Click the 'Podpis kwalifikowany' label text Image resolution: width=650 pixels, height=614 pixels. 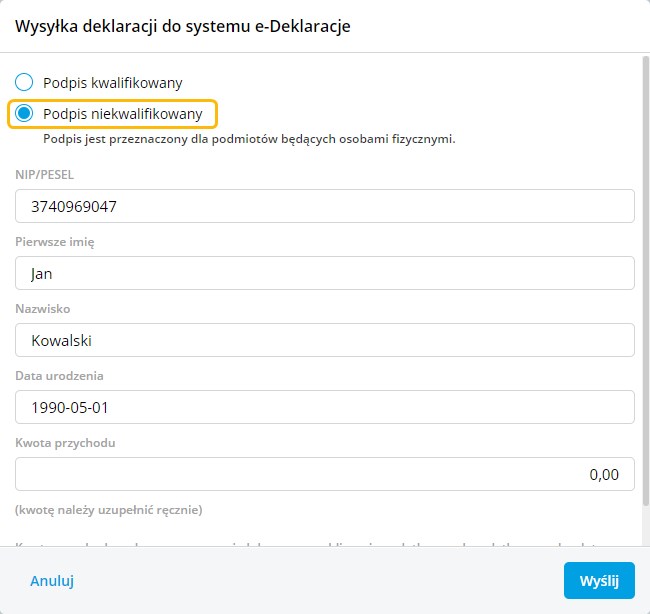[112, 83]
